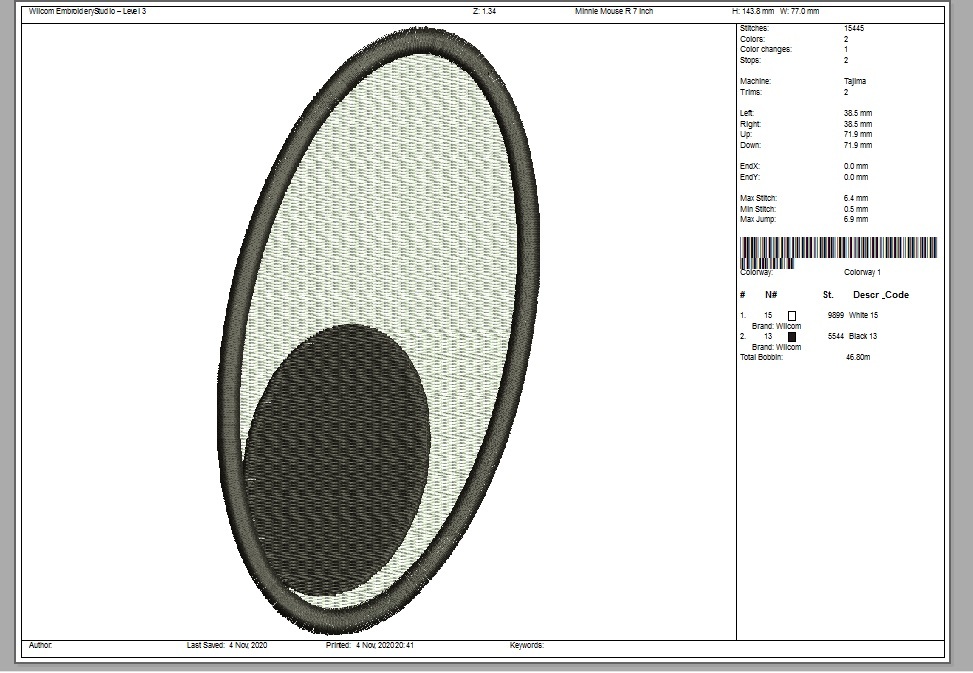Screen dimensions: 973x673
Task: Select the '71.9 mm' value beside 'Down:'
Action: (x=858, y=145)
